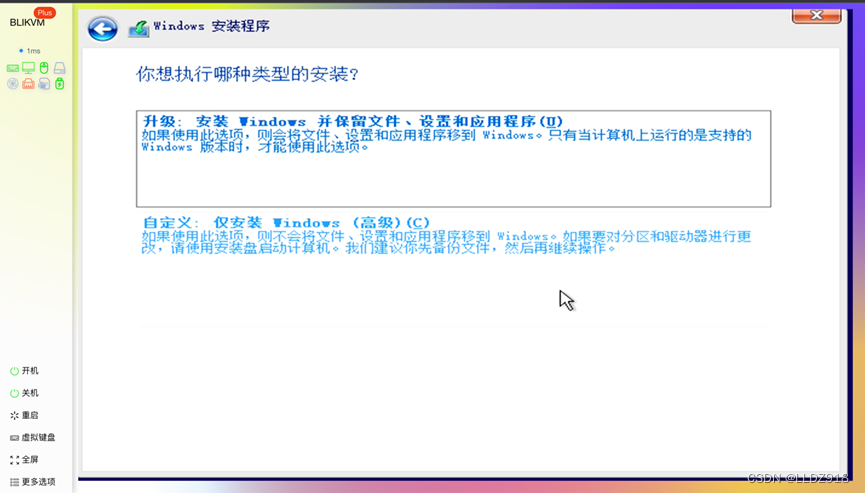Click the heading 你想执行哪种类型的安装?

coord(247,74)
